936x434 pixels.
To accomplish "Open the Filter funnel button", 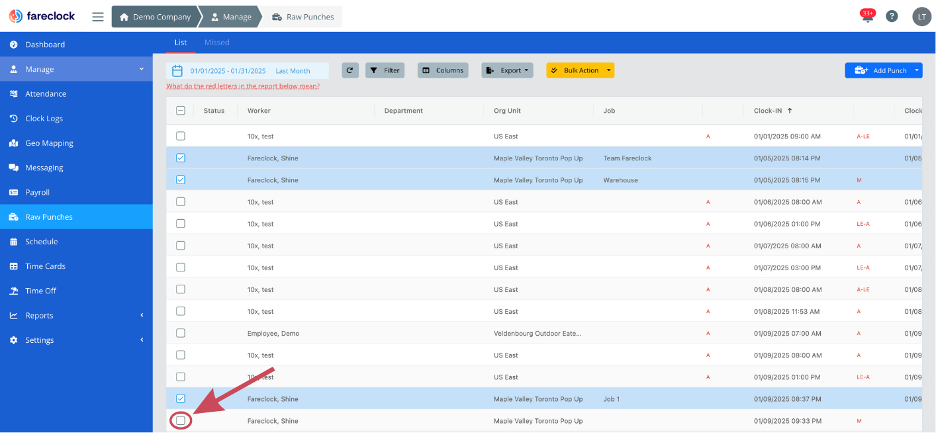I will pyautogui.click(x=384, y=70).
